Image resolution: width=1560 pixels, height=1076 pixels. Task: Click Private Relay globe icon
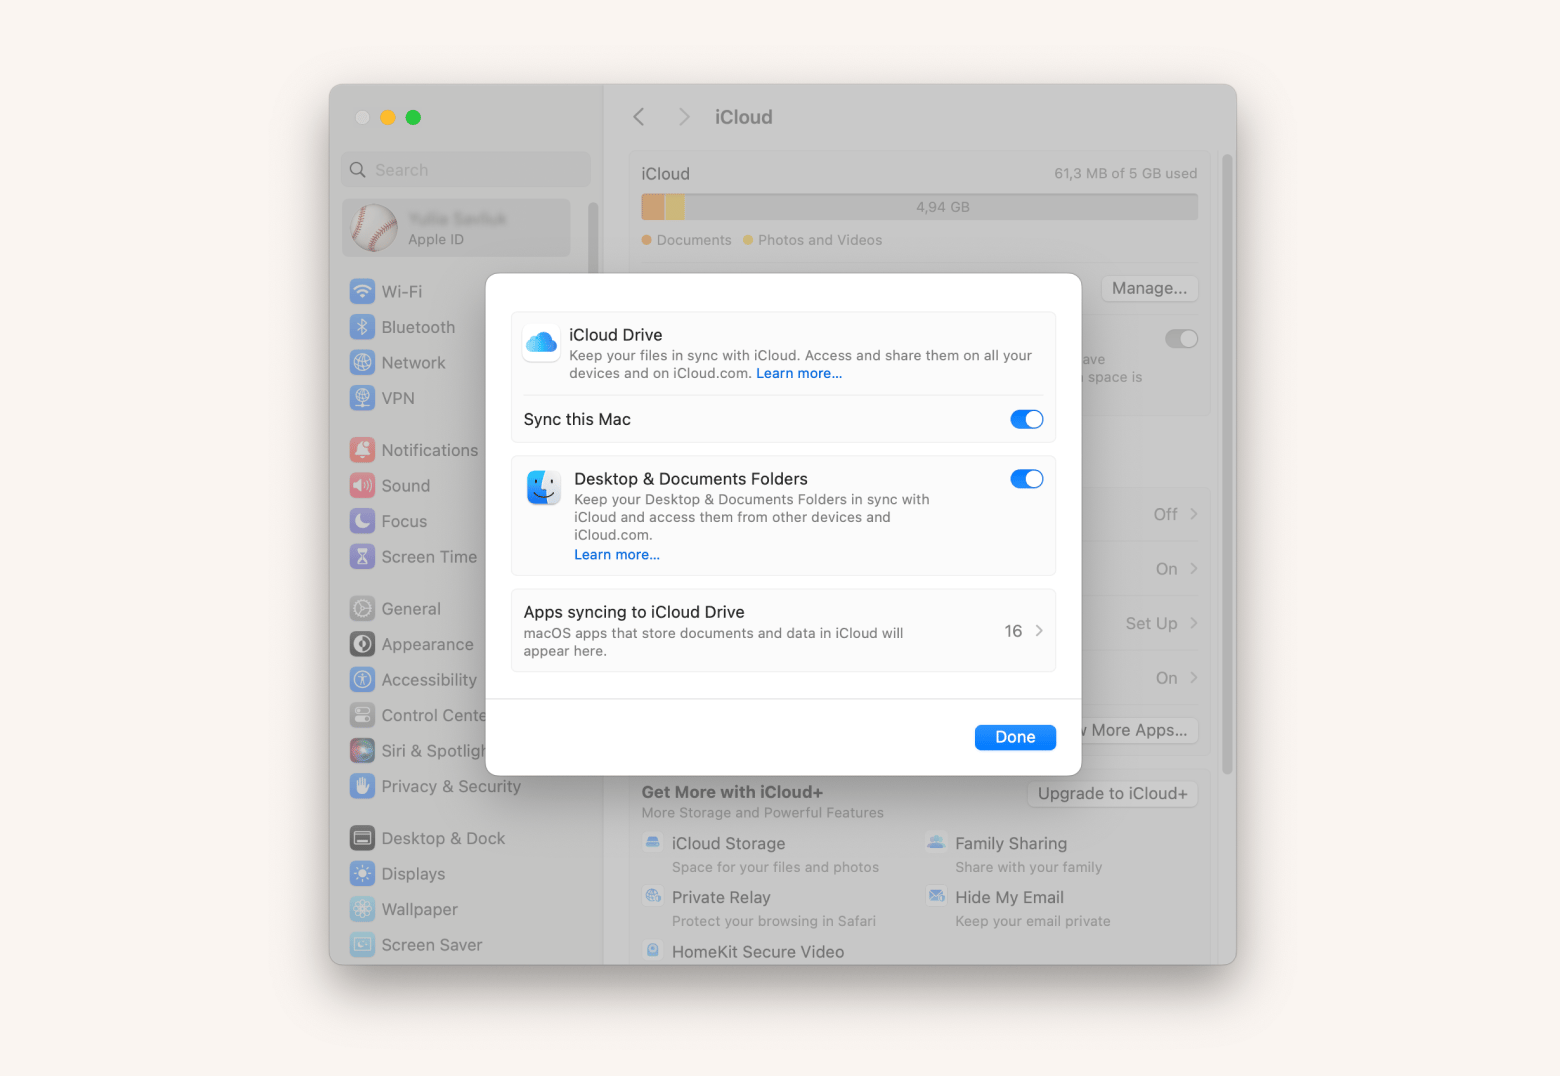(653, 896)
